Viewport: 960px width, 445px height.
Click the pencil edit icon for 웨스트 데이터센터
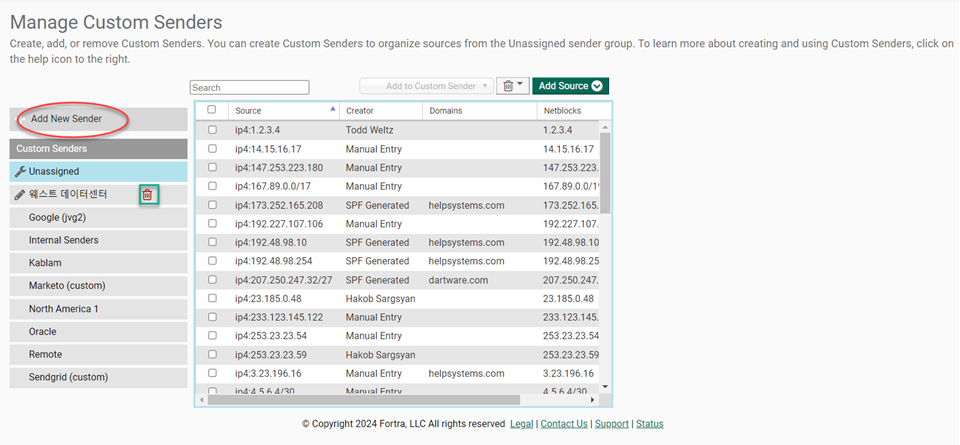pyautogui.click(x=20, y=195)
